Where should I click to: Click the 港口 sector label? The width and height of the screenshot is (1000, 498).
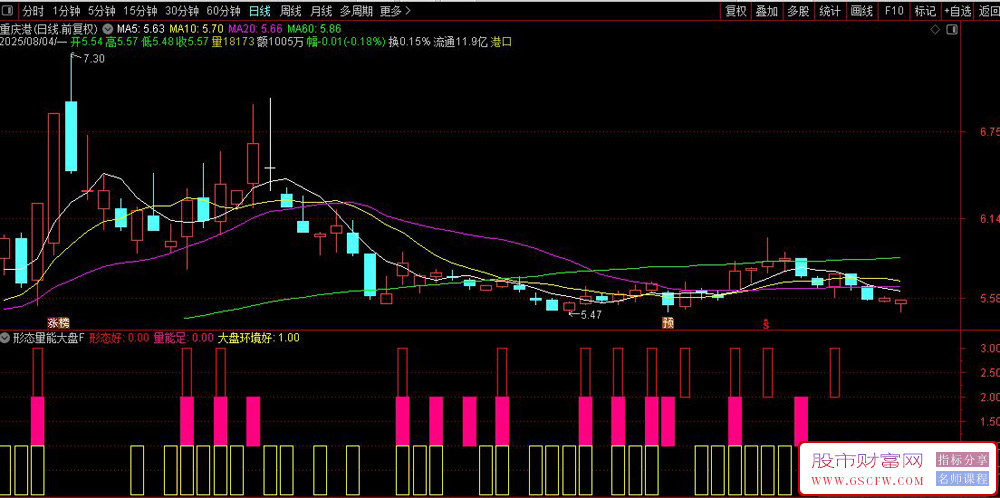501,42
